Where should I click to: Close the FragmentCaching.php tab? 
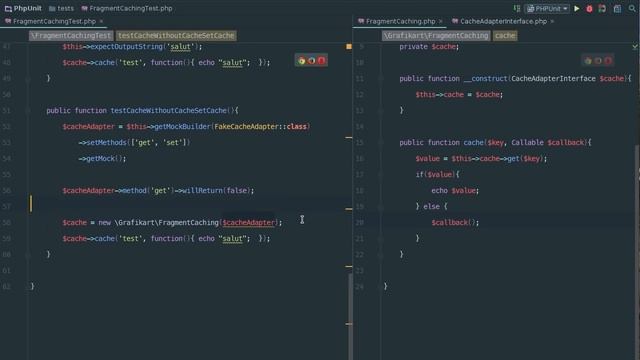[x=441, y=21]
